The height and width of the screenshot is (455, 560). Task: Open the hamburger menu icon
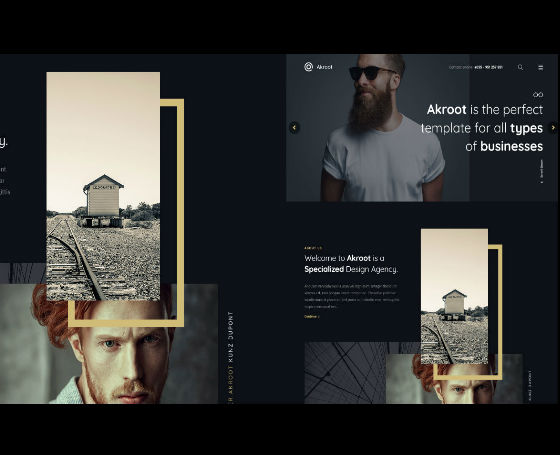(x=540, y=67)
